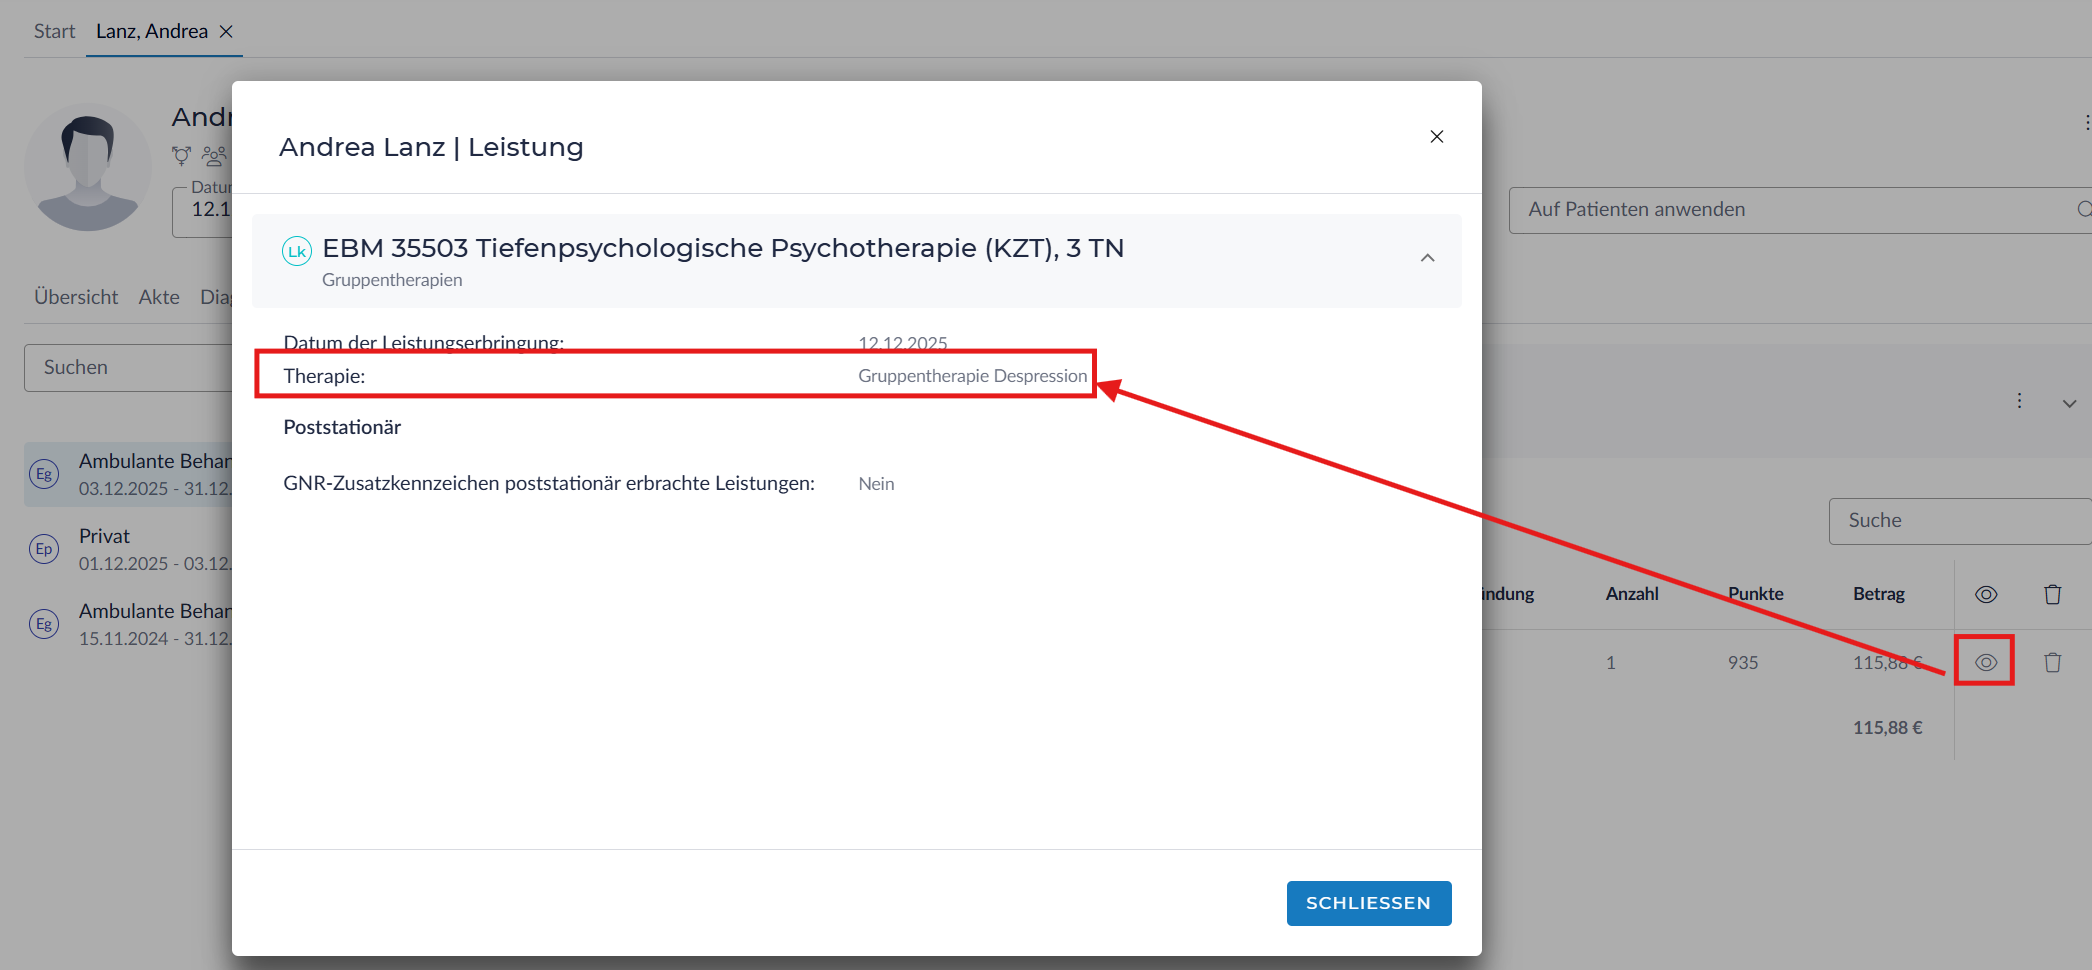This screenshot has width=2092, height=970.
Task: Open the three-dot menu in the panel
Action: 2019,401
